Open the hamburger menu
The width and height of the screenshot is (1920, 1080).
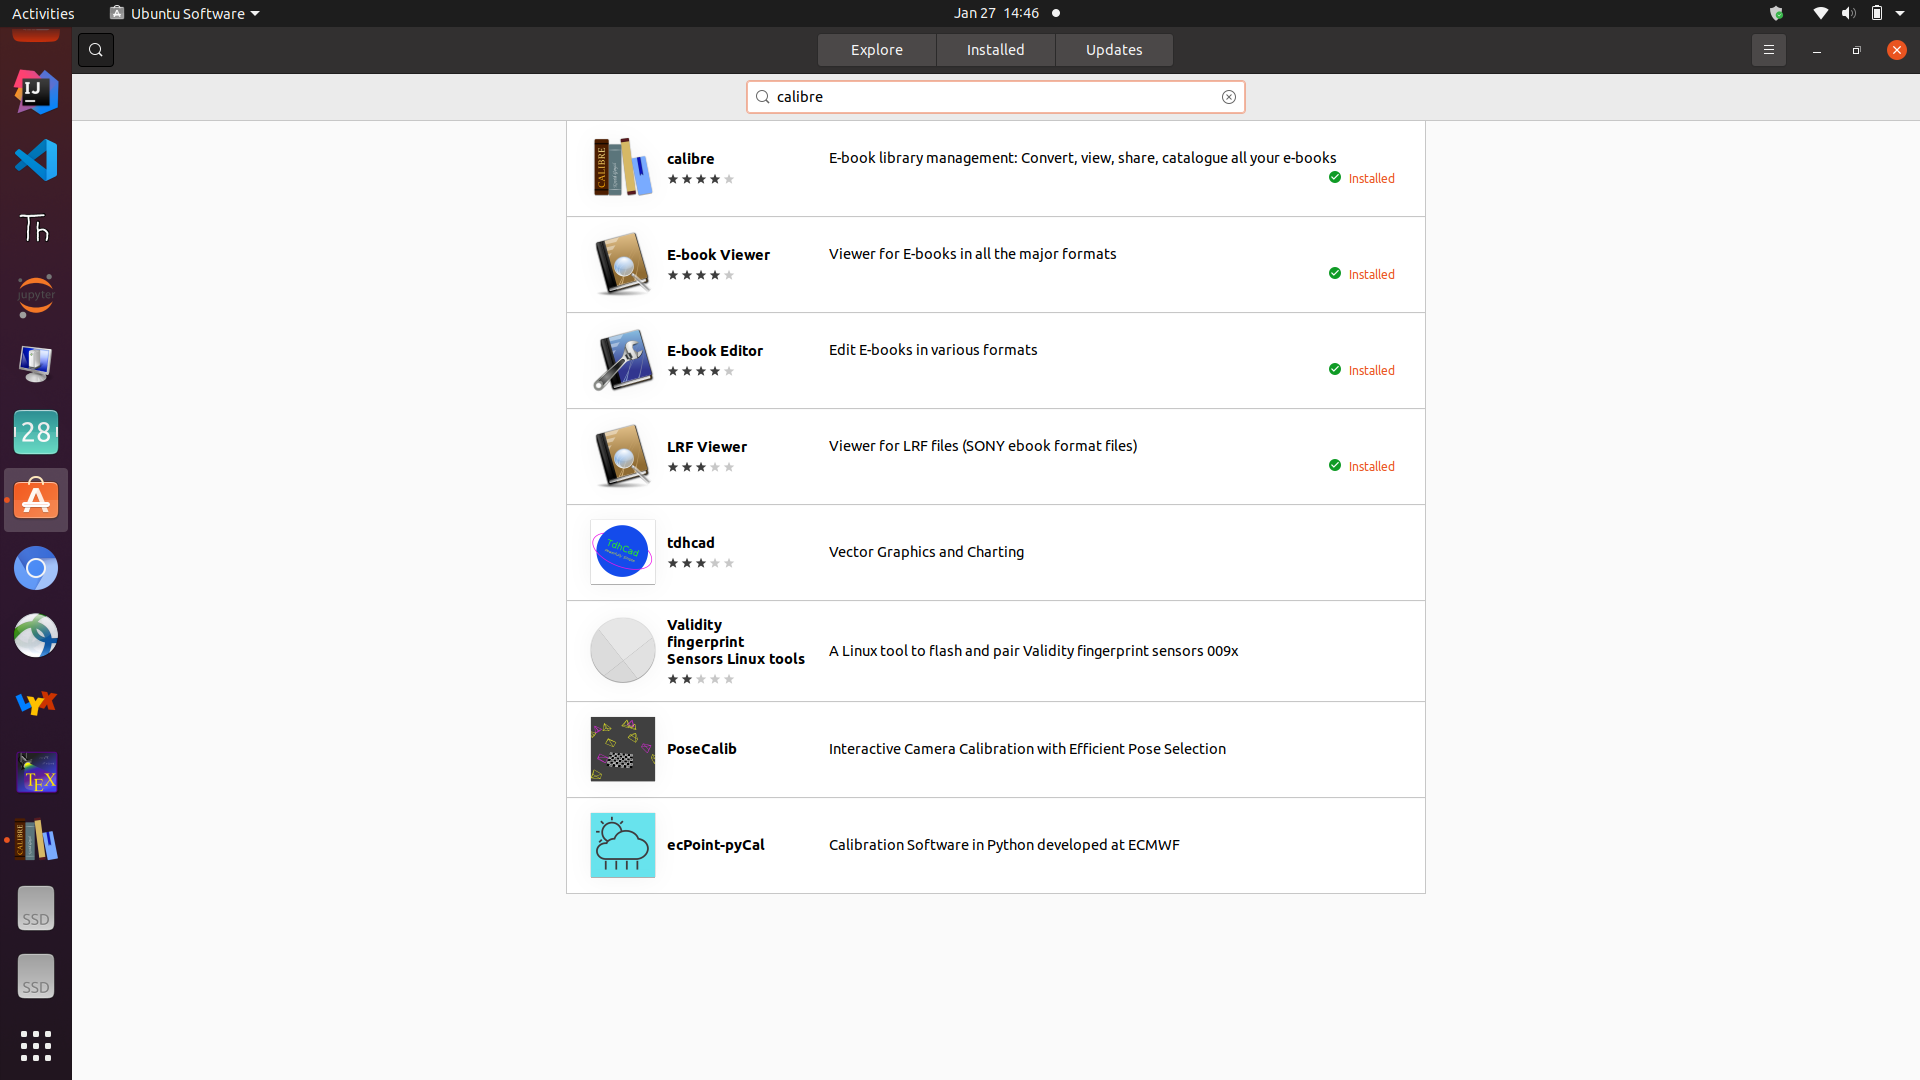point(1768,50)
